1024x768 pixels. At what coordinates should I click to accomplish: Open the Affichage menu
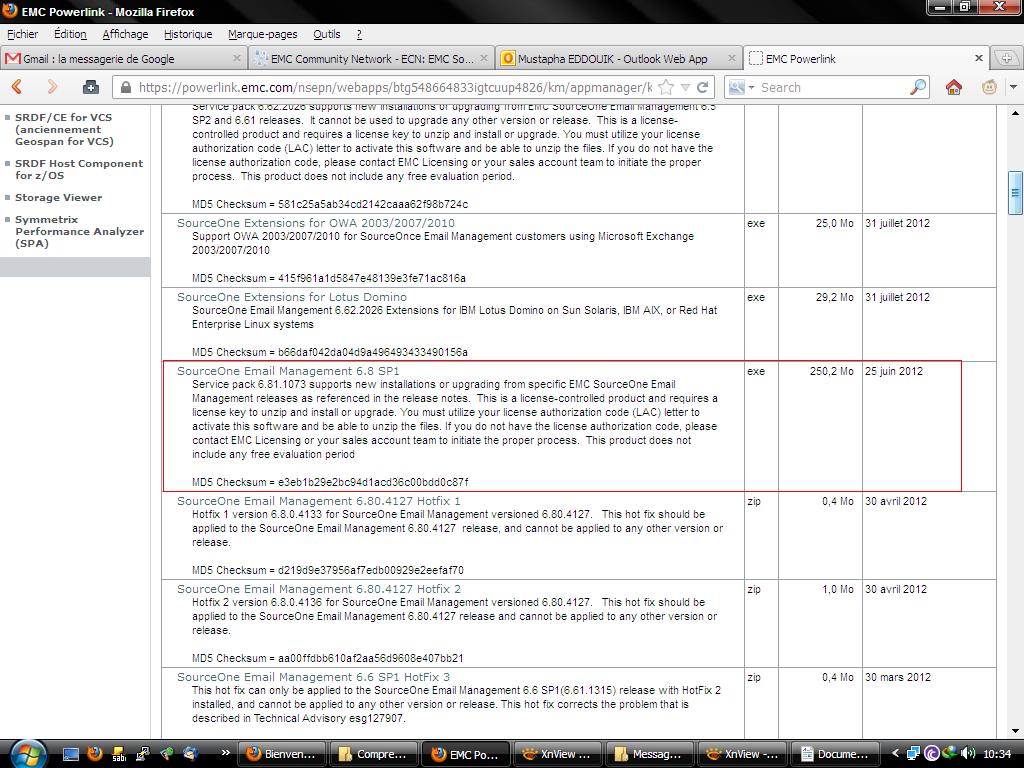tap(125, 34)
